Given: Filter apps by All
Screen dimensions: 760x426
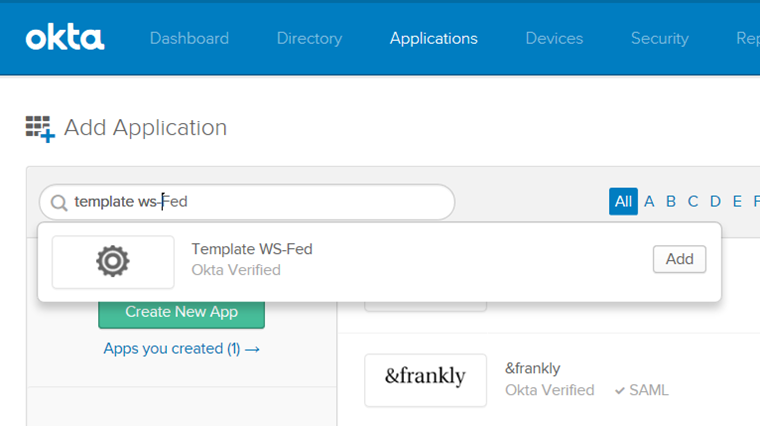Looking at the screenshot, I should click(x=623, y=202).
